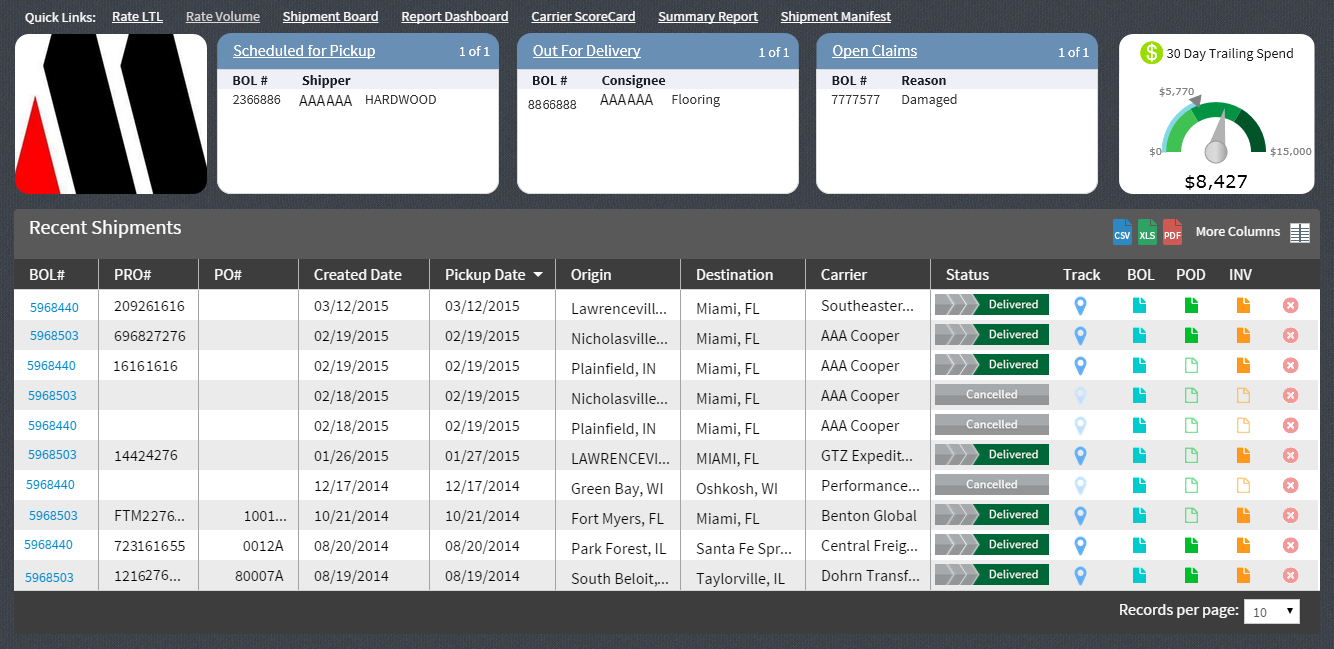Sort table by Created Date column header
The image size is (1334, 649).
357,275
